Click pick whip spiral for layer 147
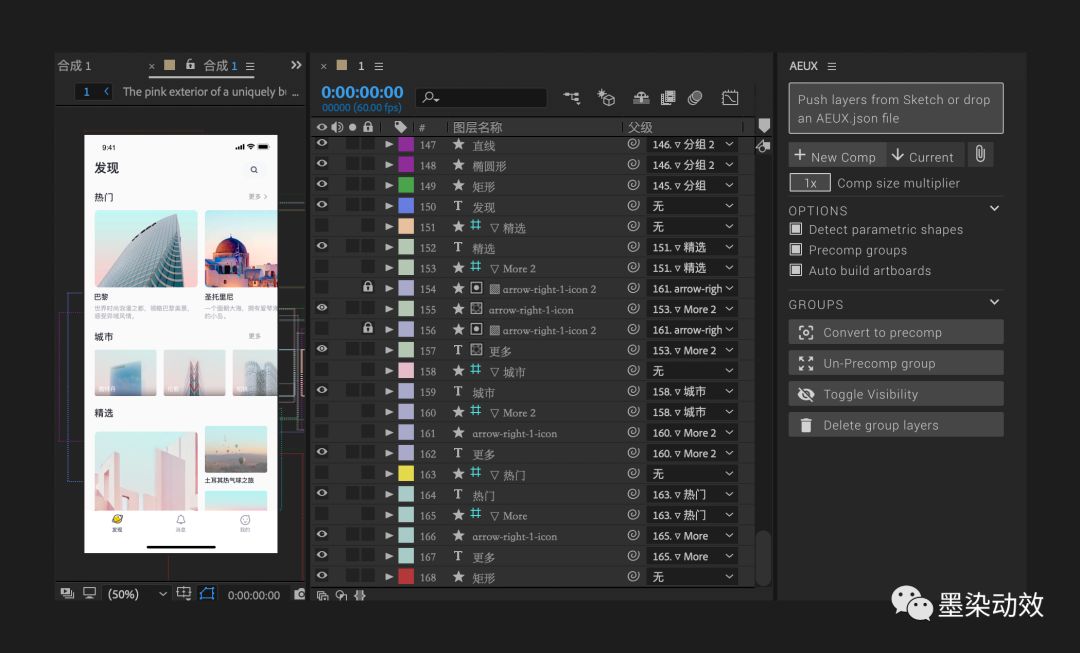 point(633,144)
